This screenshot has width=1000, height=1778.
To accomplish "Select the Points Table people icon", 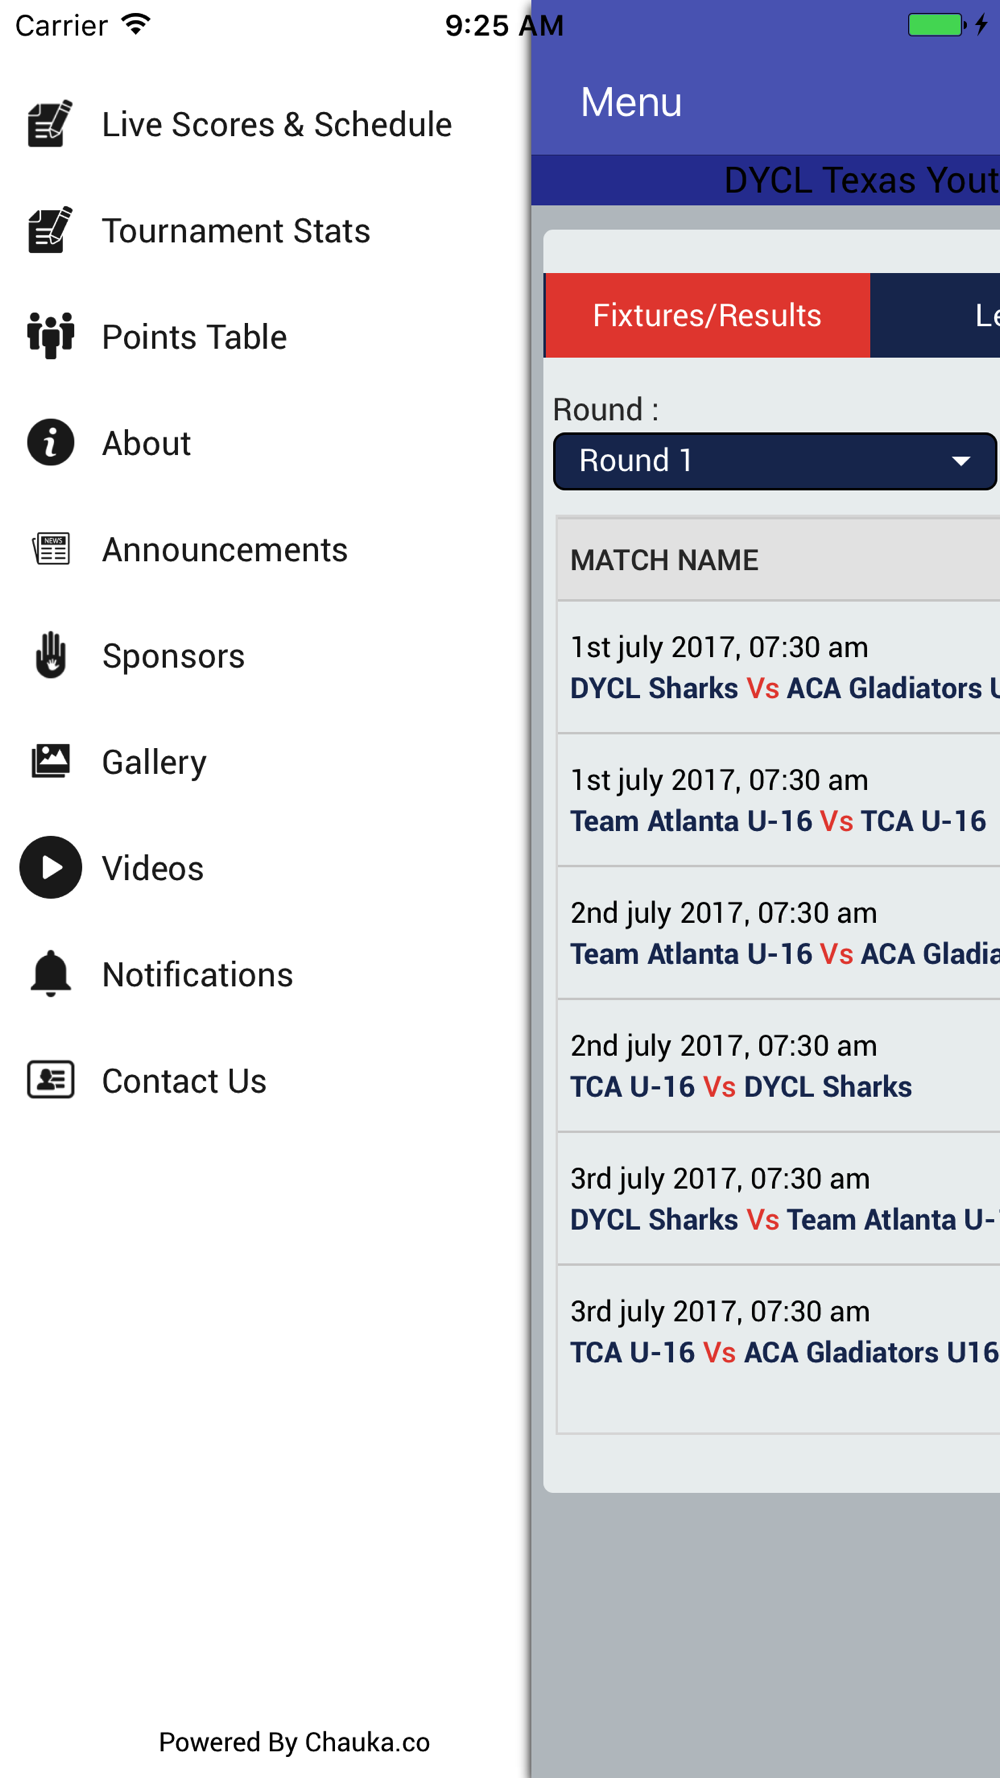I will (x=50, y=336).
